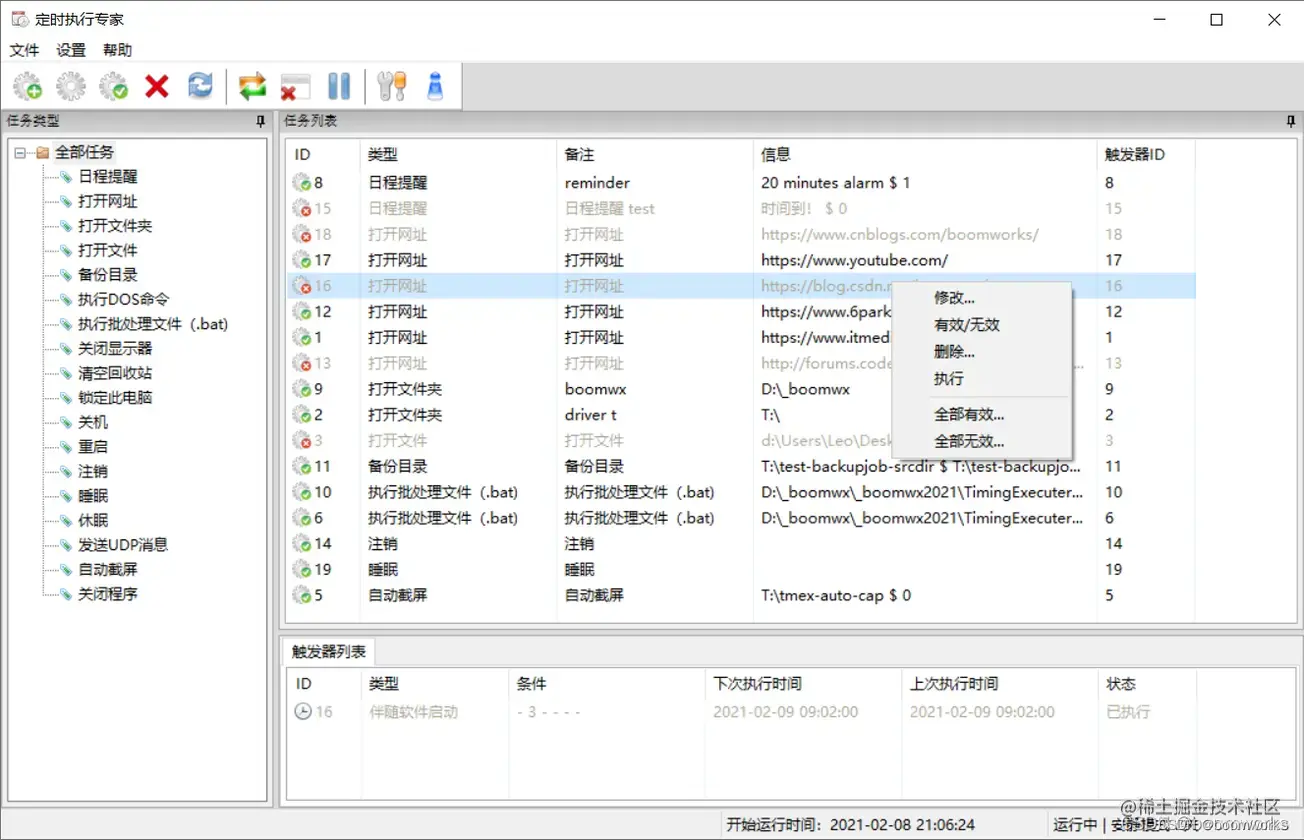Click the status gear icon of task 8

pyautogui.click(x=301, y=183)
